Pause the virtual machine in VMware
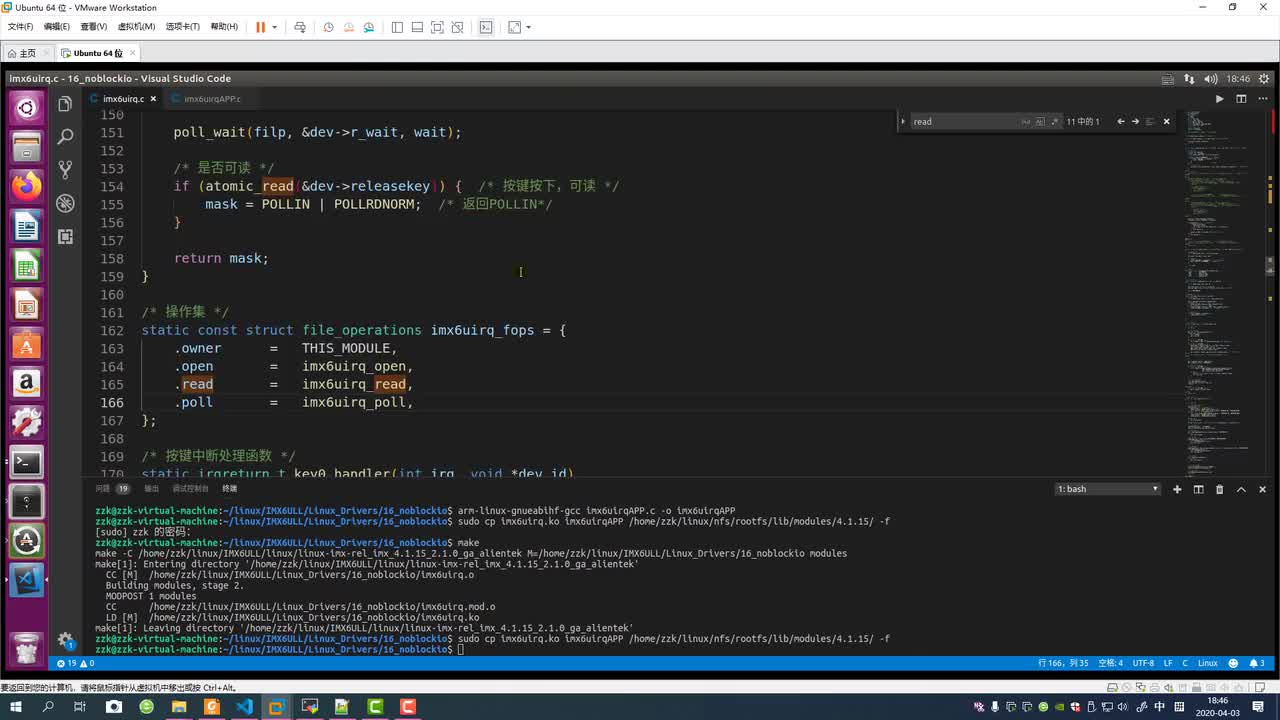Viewport: 1280px width, 720px height. (260, 27)
